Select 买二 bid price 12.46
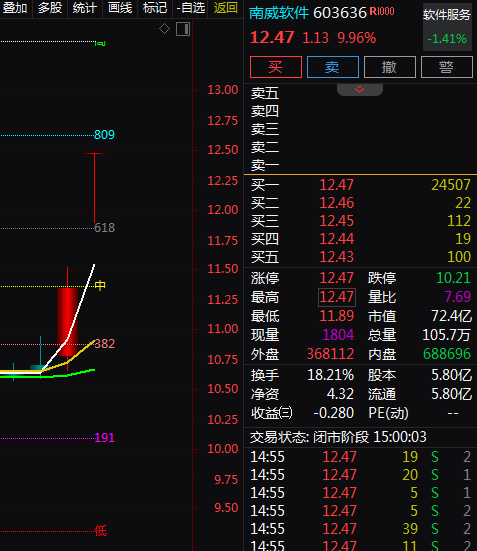 click(336, 203)
